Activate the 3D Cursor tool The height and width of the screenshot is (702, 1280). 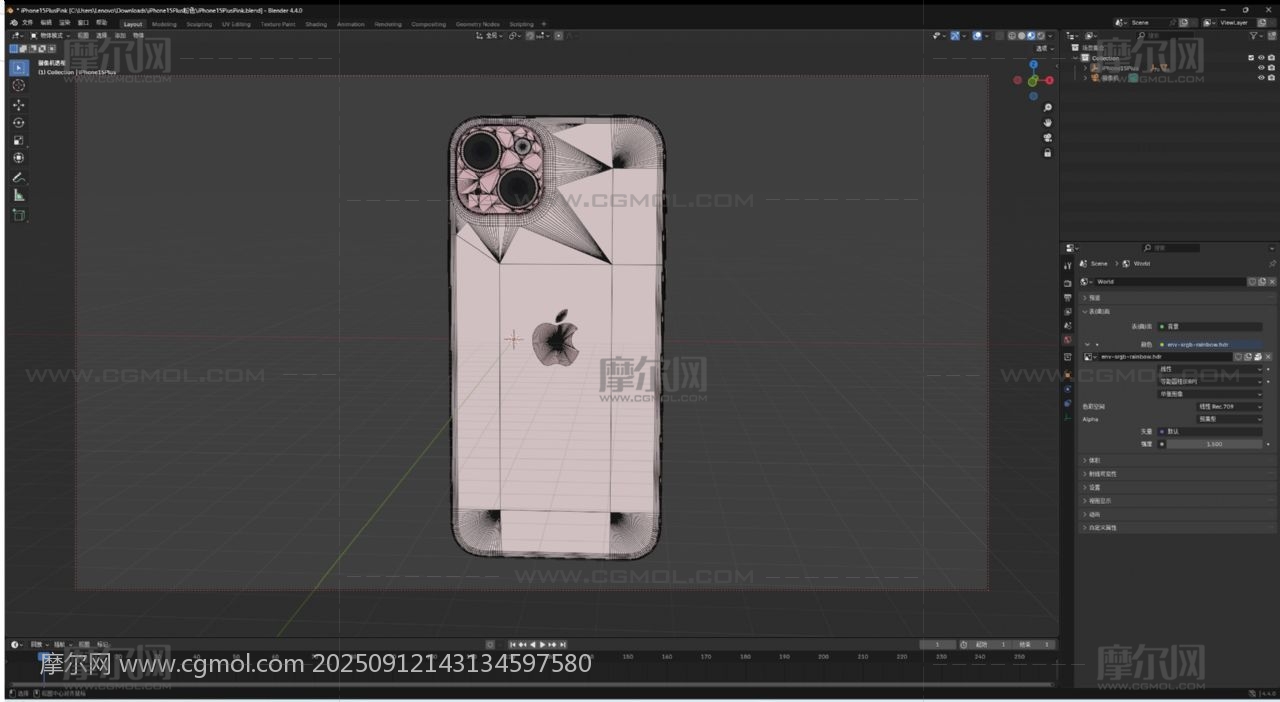tap(18, 85)
